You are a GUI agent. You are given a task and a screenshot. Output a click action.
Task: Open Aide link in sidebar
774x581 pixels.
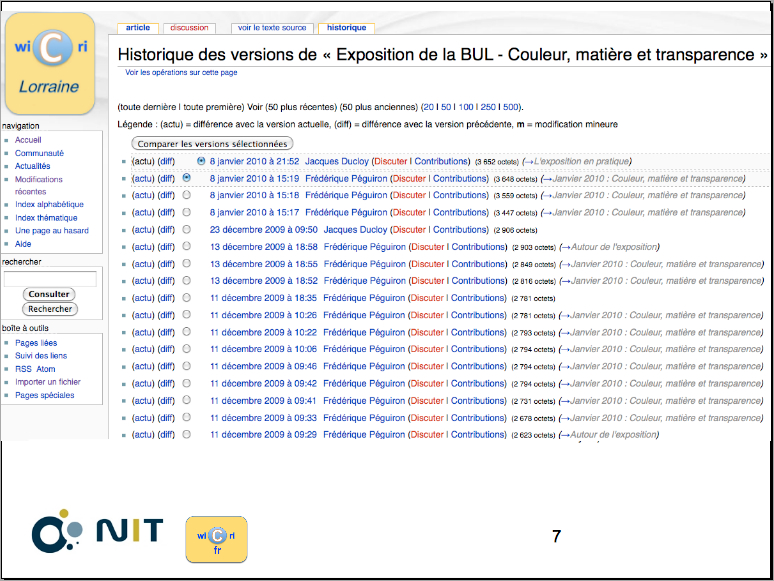(23, 244)
